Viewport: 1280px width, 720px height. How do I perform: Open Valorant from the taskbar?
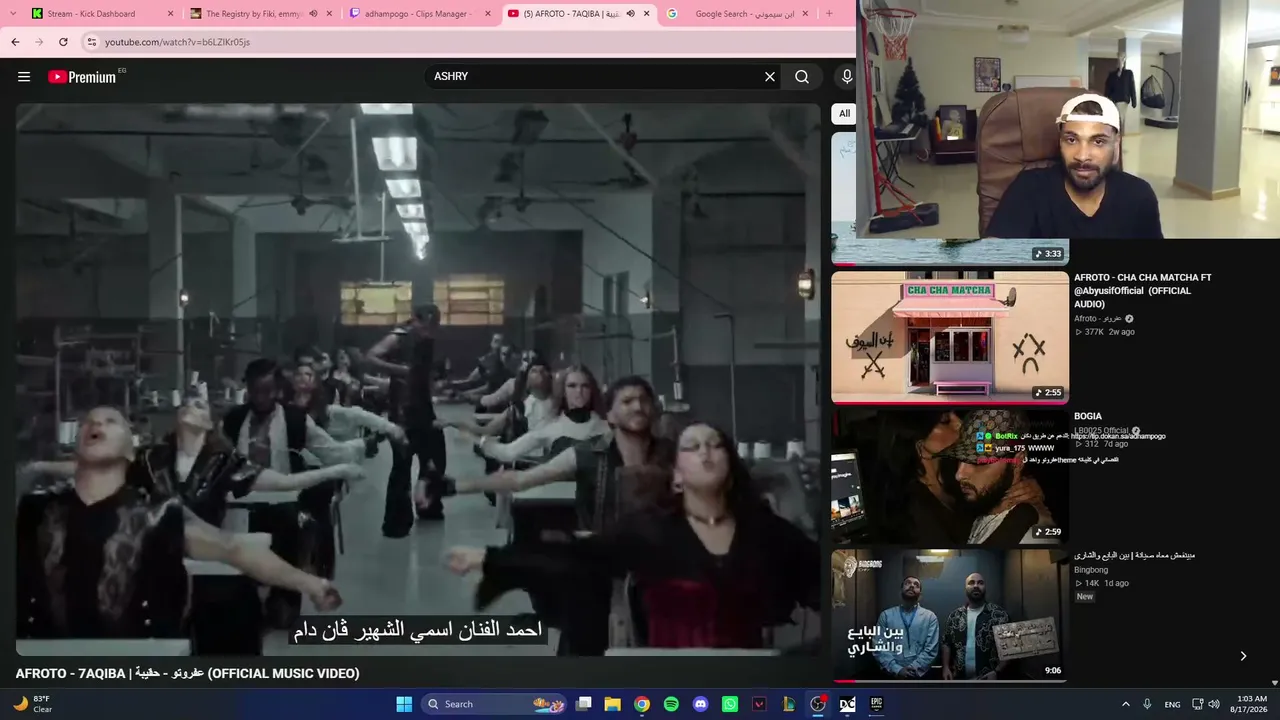click(x=759, y=704)
